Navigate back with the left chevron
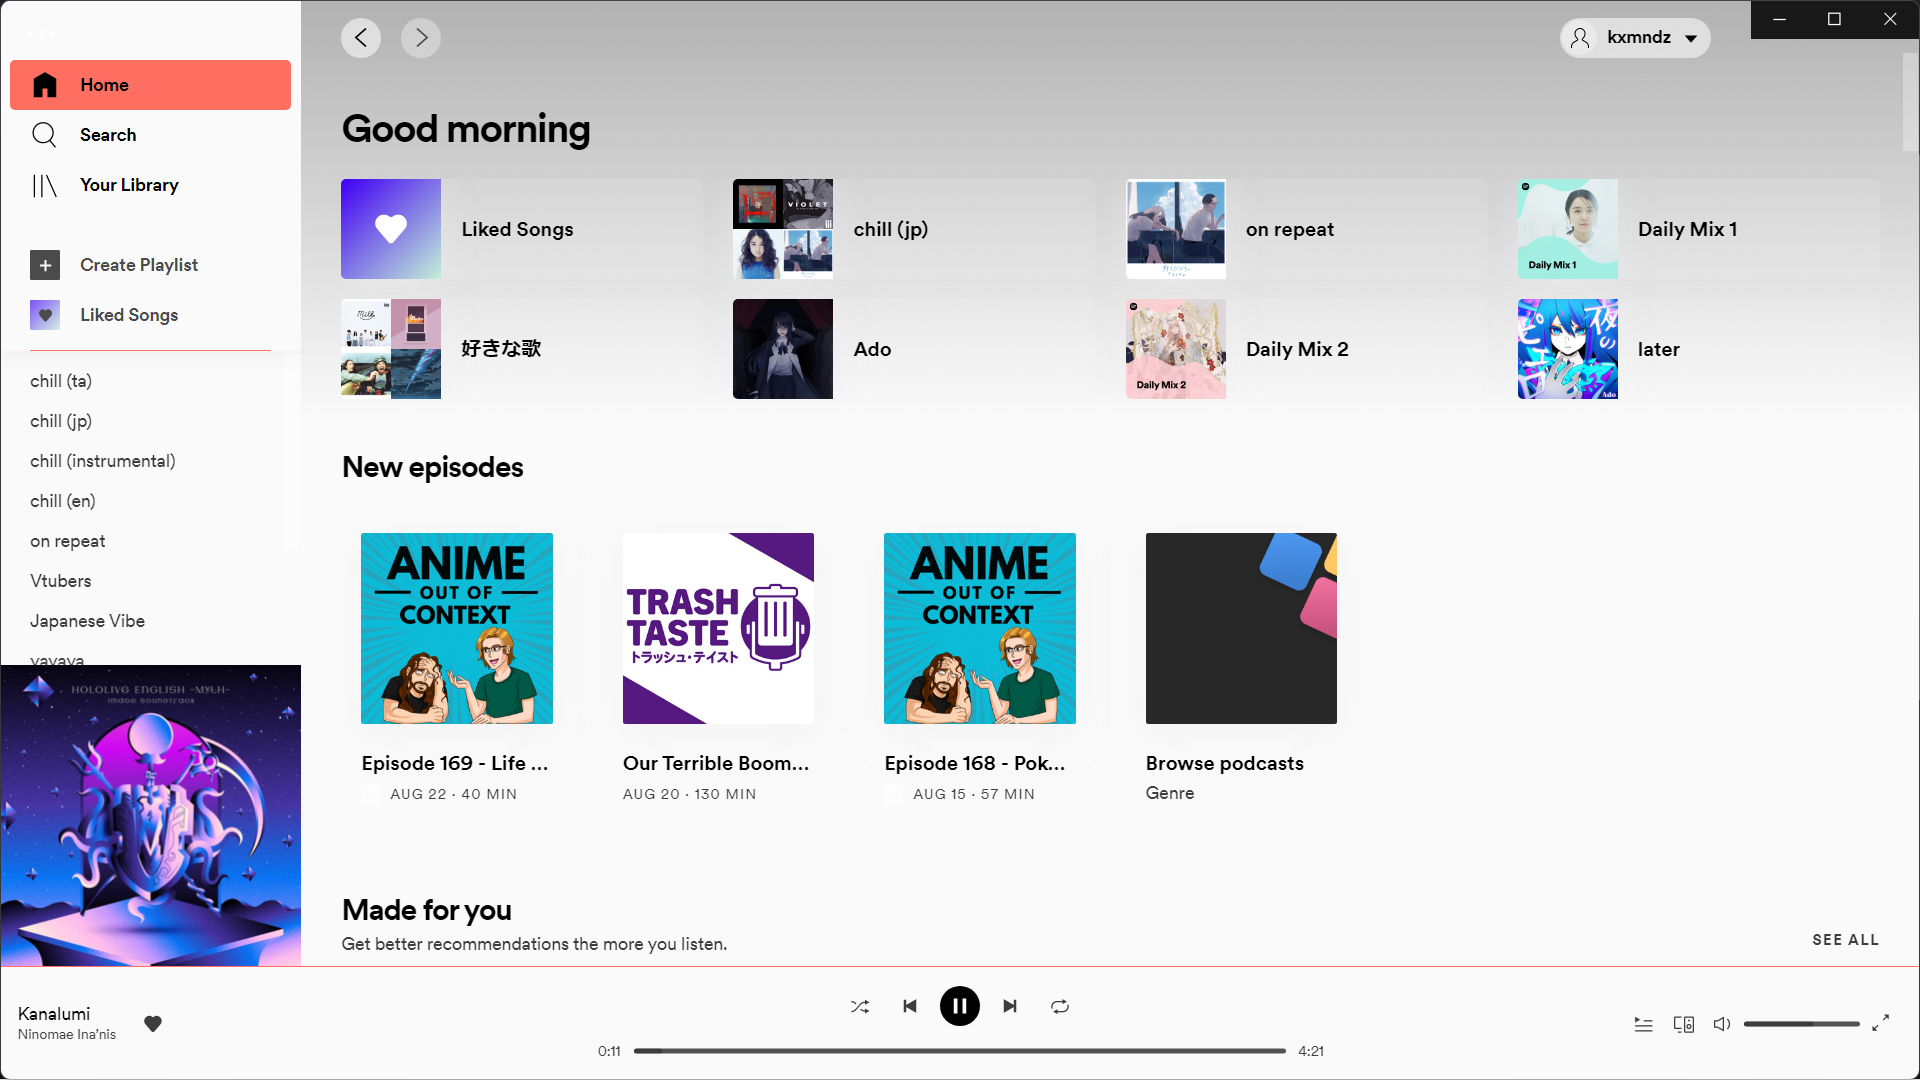 361,38
